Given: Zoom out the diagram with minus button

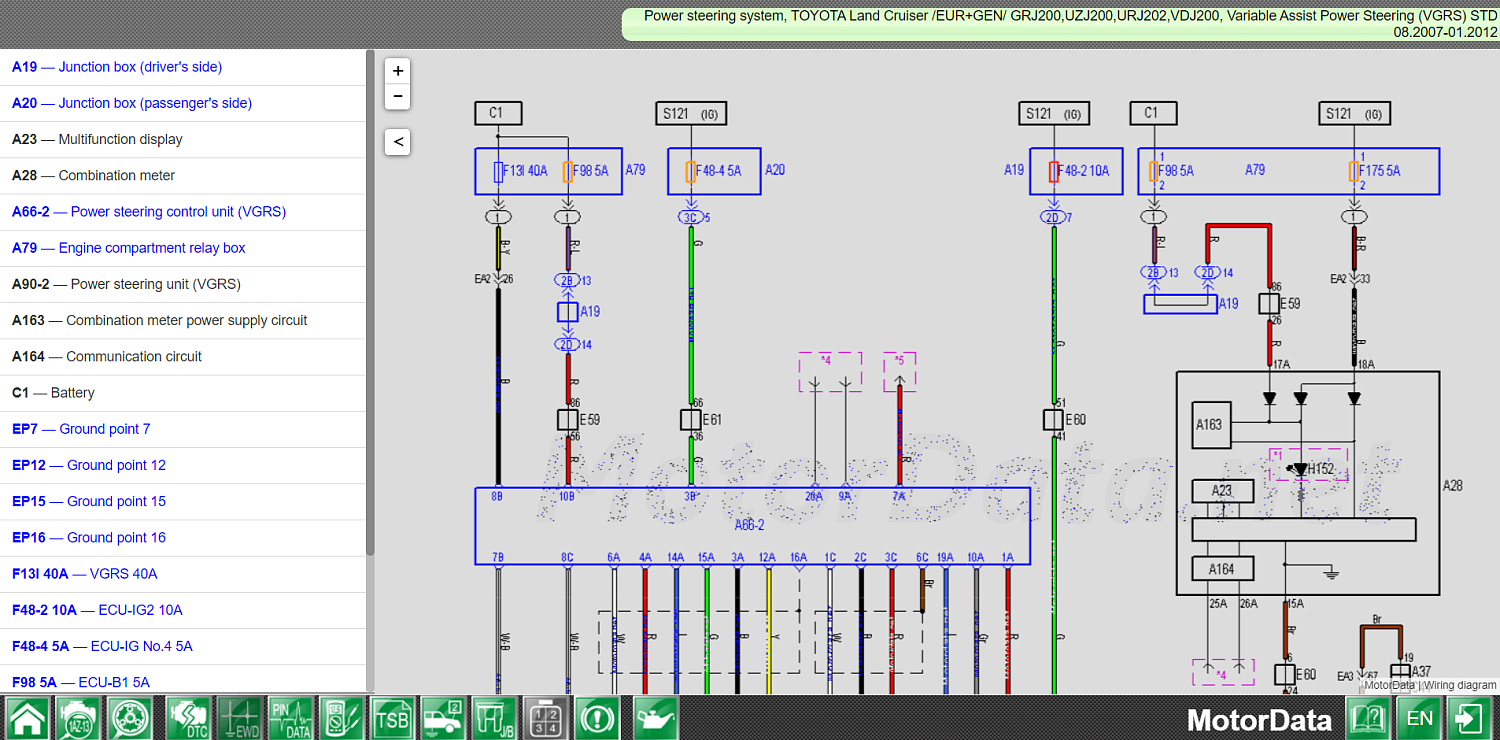Looking at the screenshot, I should click(398, 96).
